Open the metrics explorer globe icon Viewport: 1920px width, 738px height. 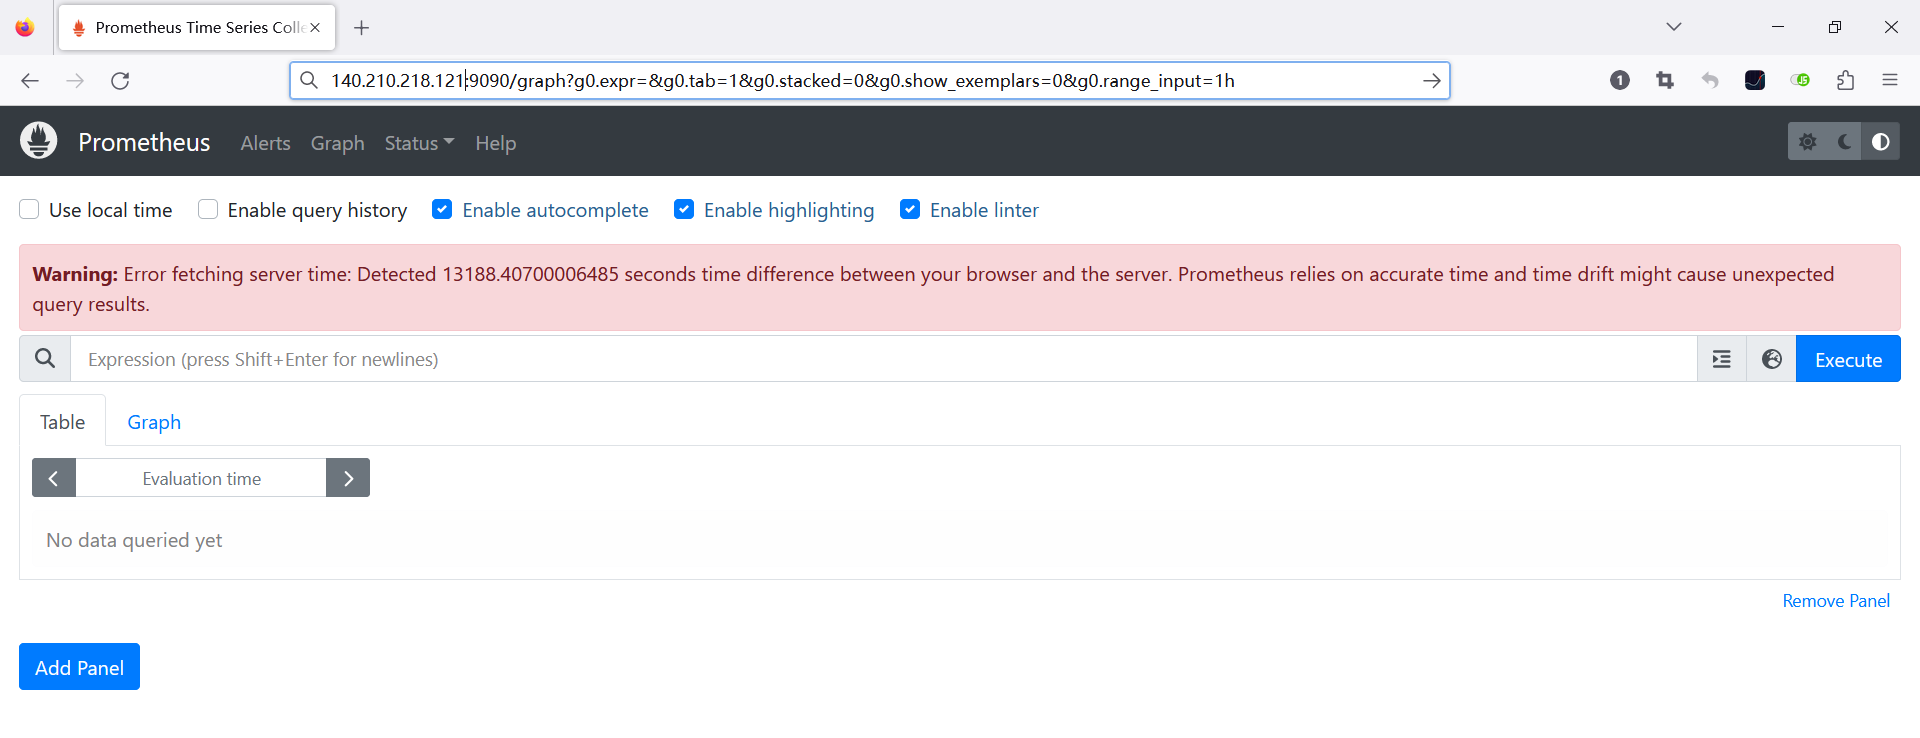(1771, 359)
